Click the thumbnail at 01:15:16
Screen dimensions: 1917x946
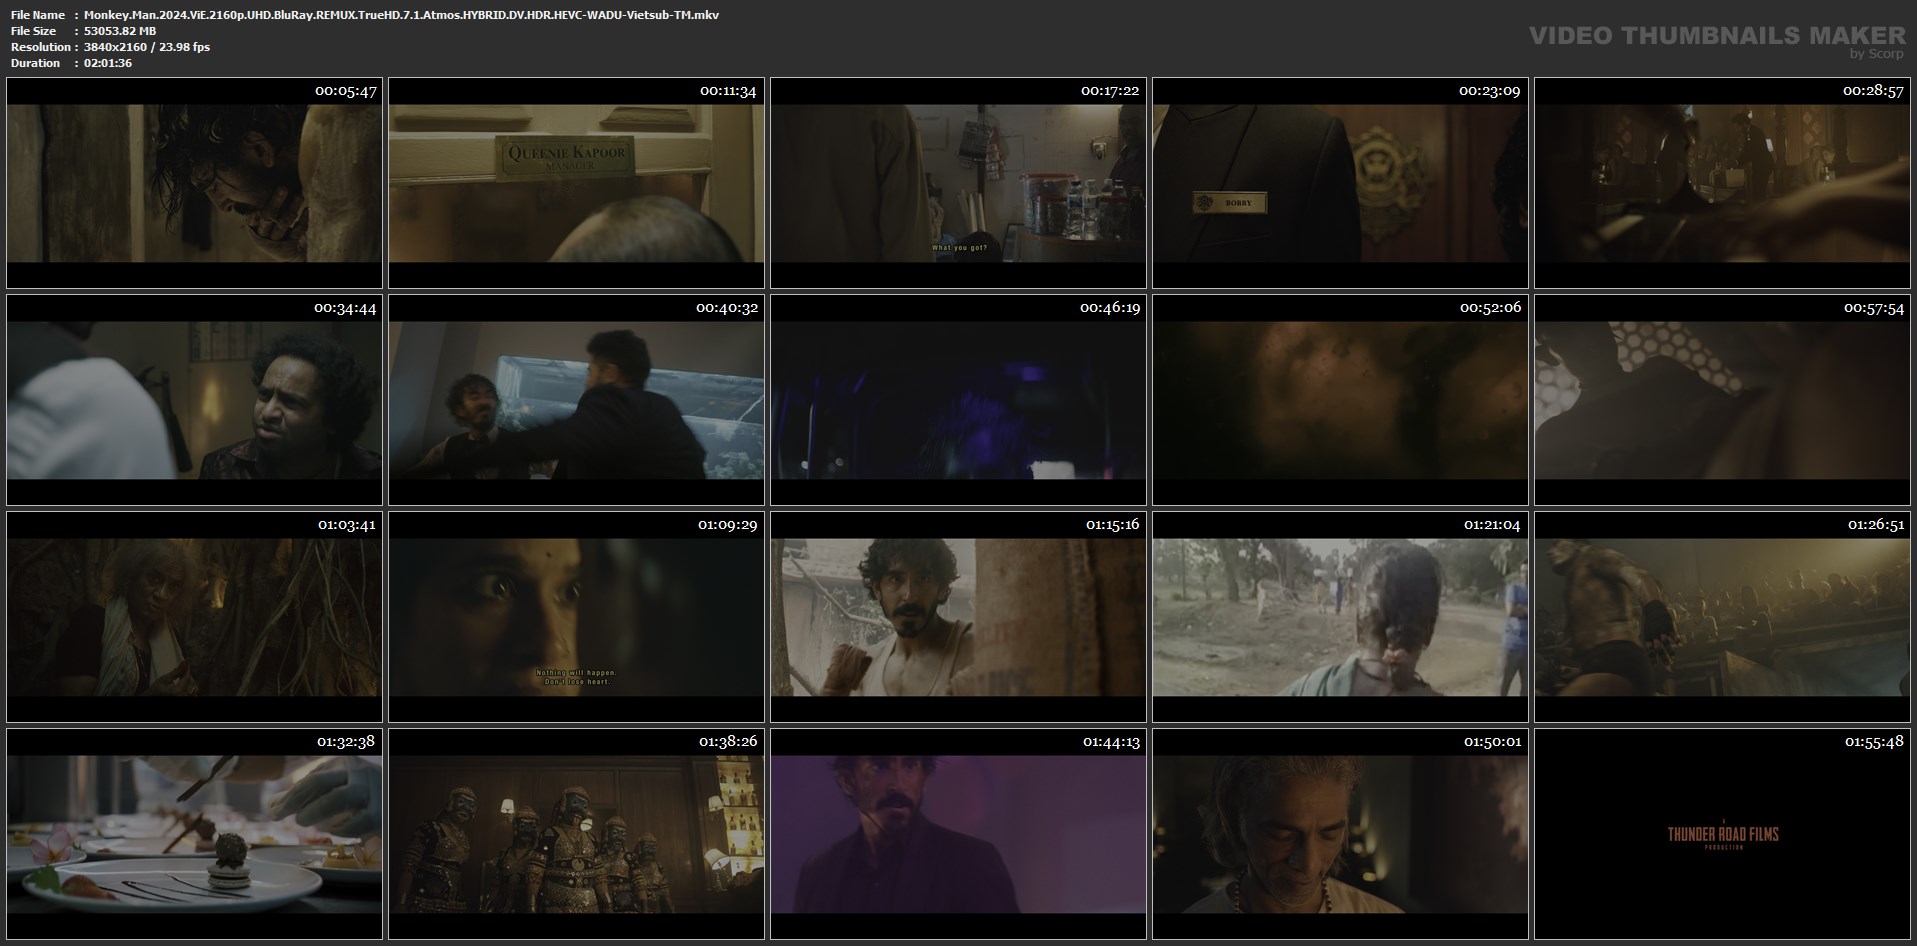click(x=958, y=617)
